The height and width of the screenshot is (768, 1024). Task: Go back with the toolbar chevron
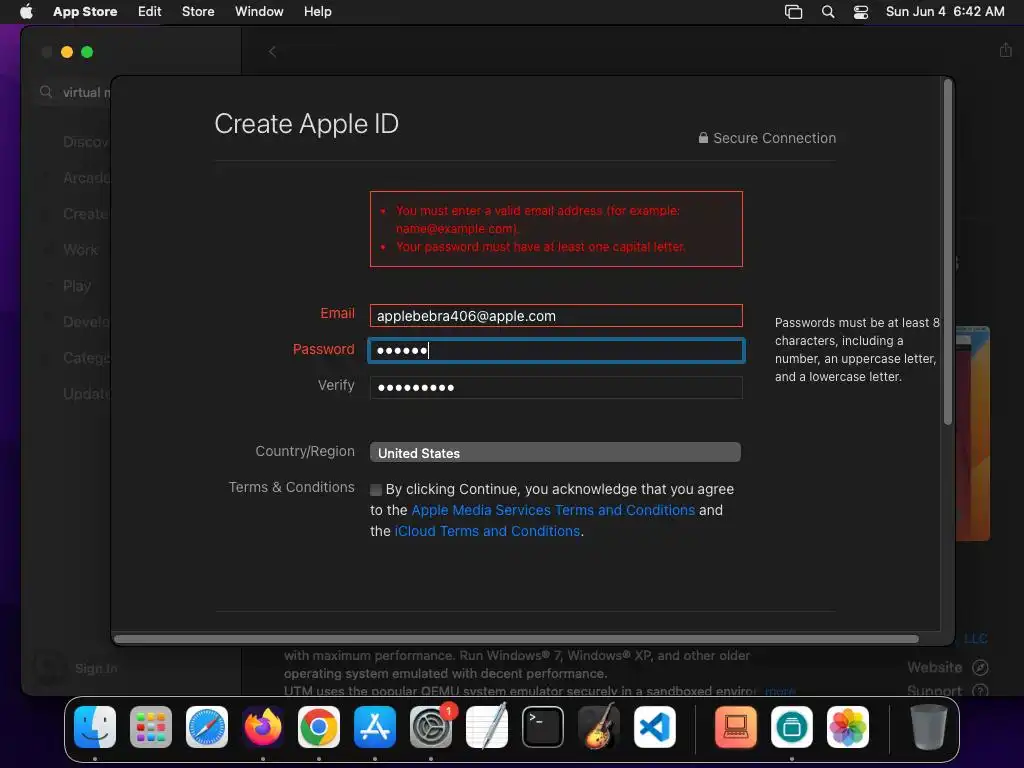272,52
